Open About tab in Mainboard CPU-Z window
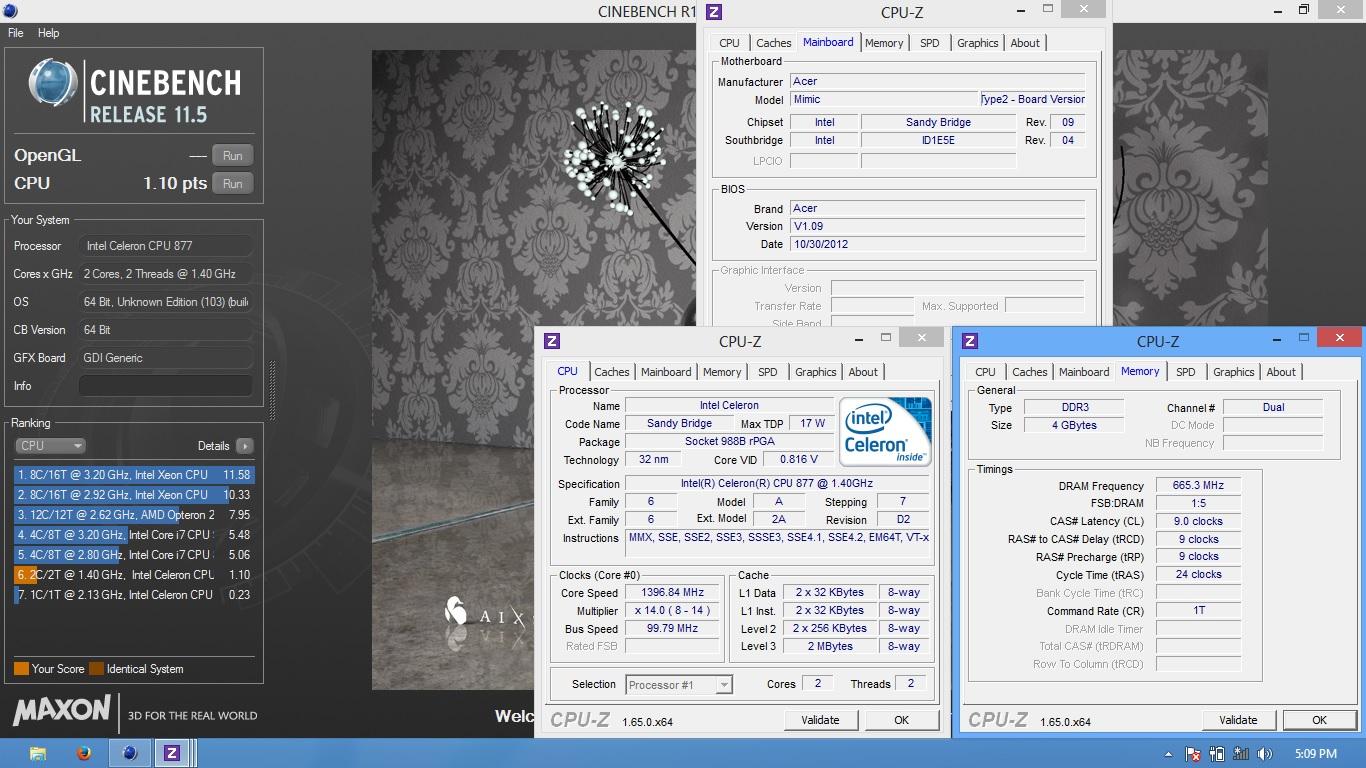1366x768 pixels. point(1025,43)
